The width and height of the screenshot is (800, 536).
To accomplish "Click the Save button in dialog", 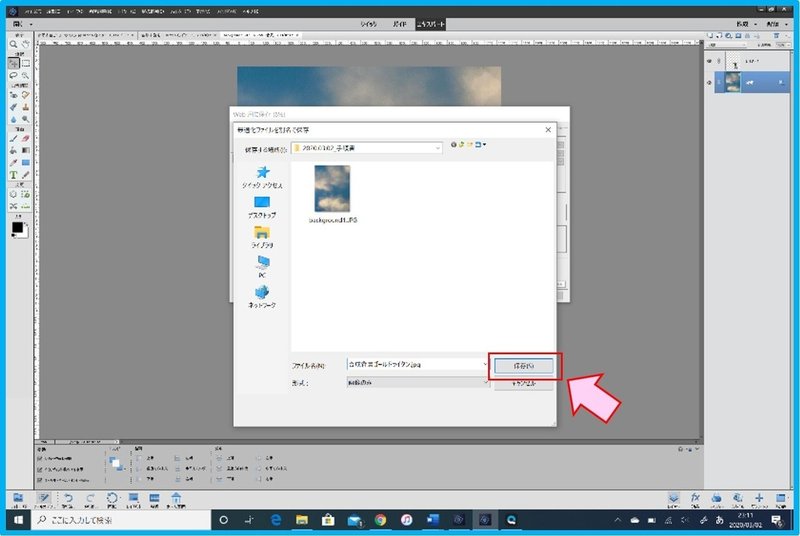I will coord(523,366).
